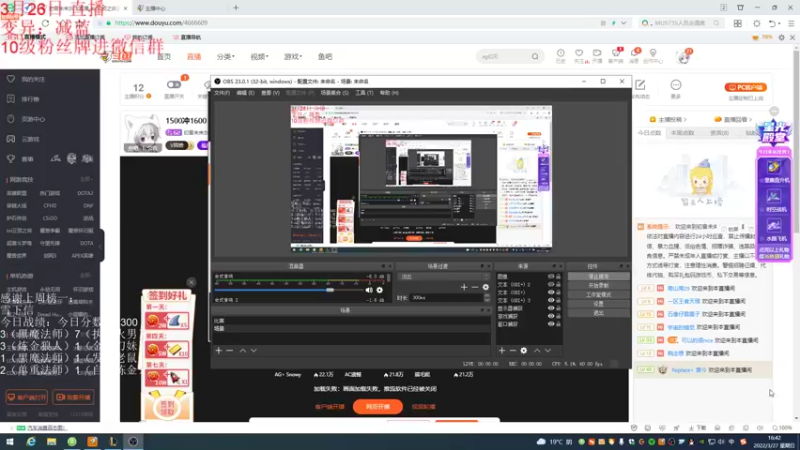Click 开始录制 start recording button in OBS
800x450 pixels.
[598, 286]
